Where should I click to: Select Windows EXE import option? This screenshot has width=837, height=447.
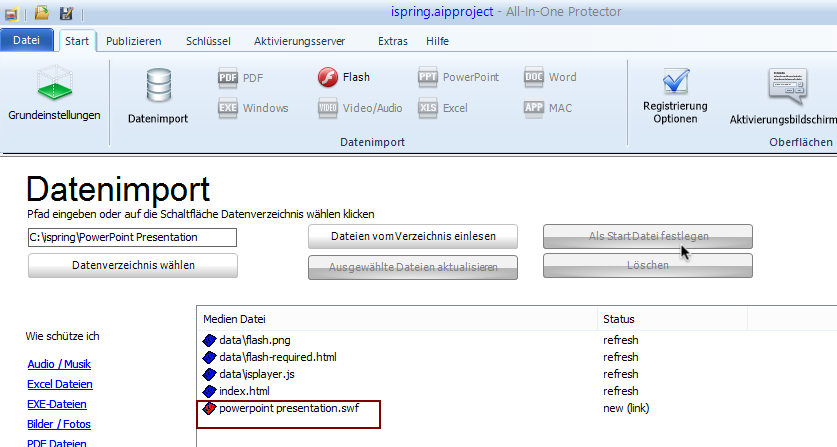coord(253,108)
